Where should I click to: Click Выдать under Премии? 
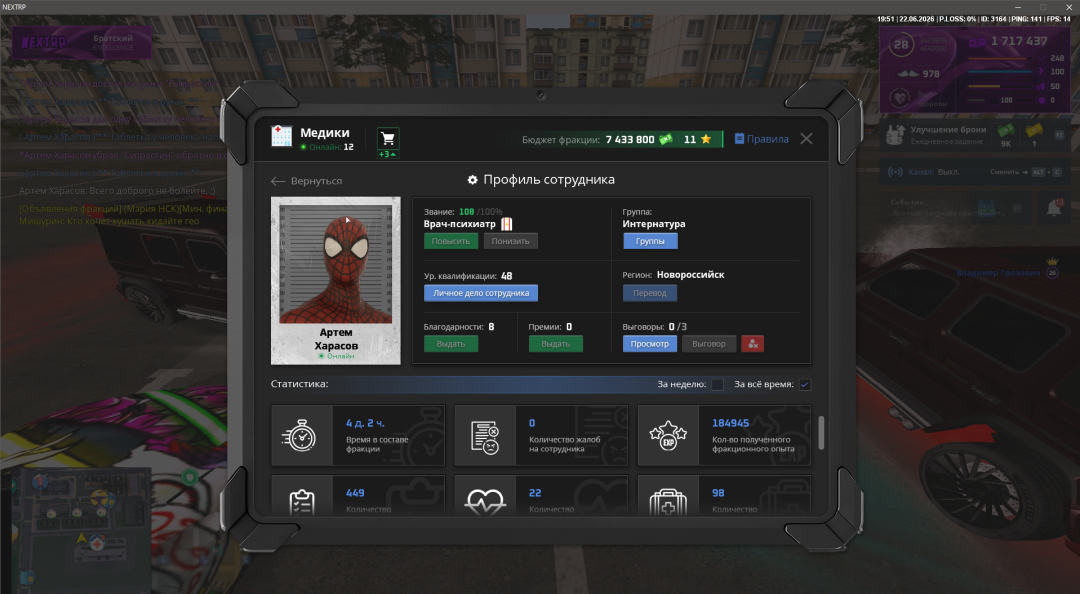pyautogui.click(x=555, y=344)
